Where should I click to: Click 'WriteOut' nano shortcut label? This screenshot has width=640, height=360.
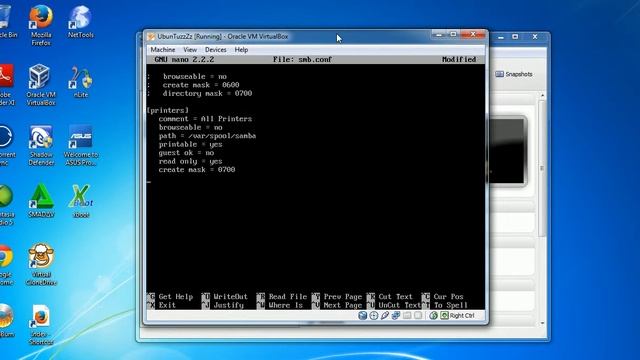click(230, 297)
